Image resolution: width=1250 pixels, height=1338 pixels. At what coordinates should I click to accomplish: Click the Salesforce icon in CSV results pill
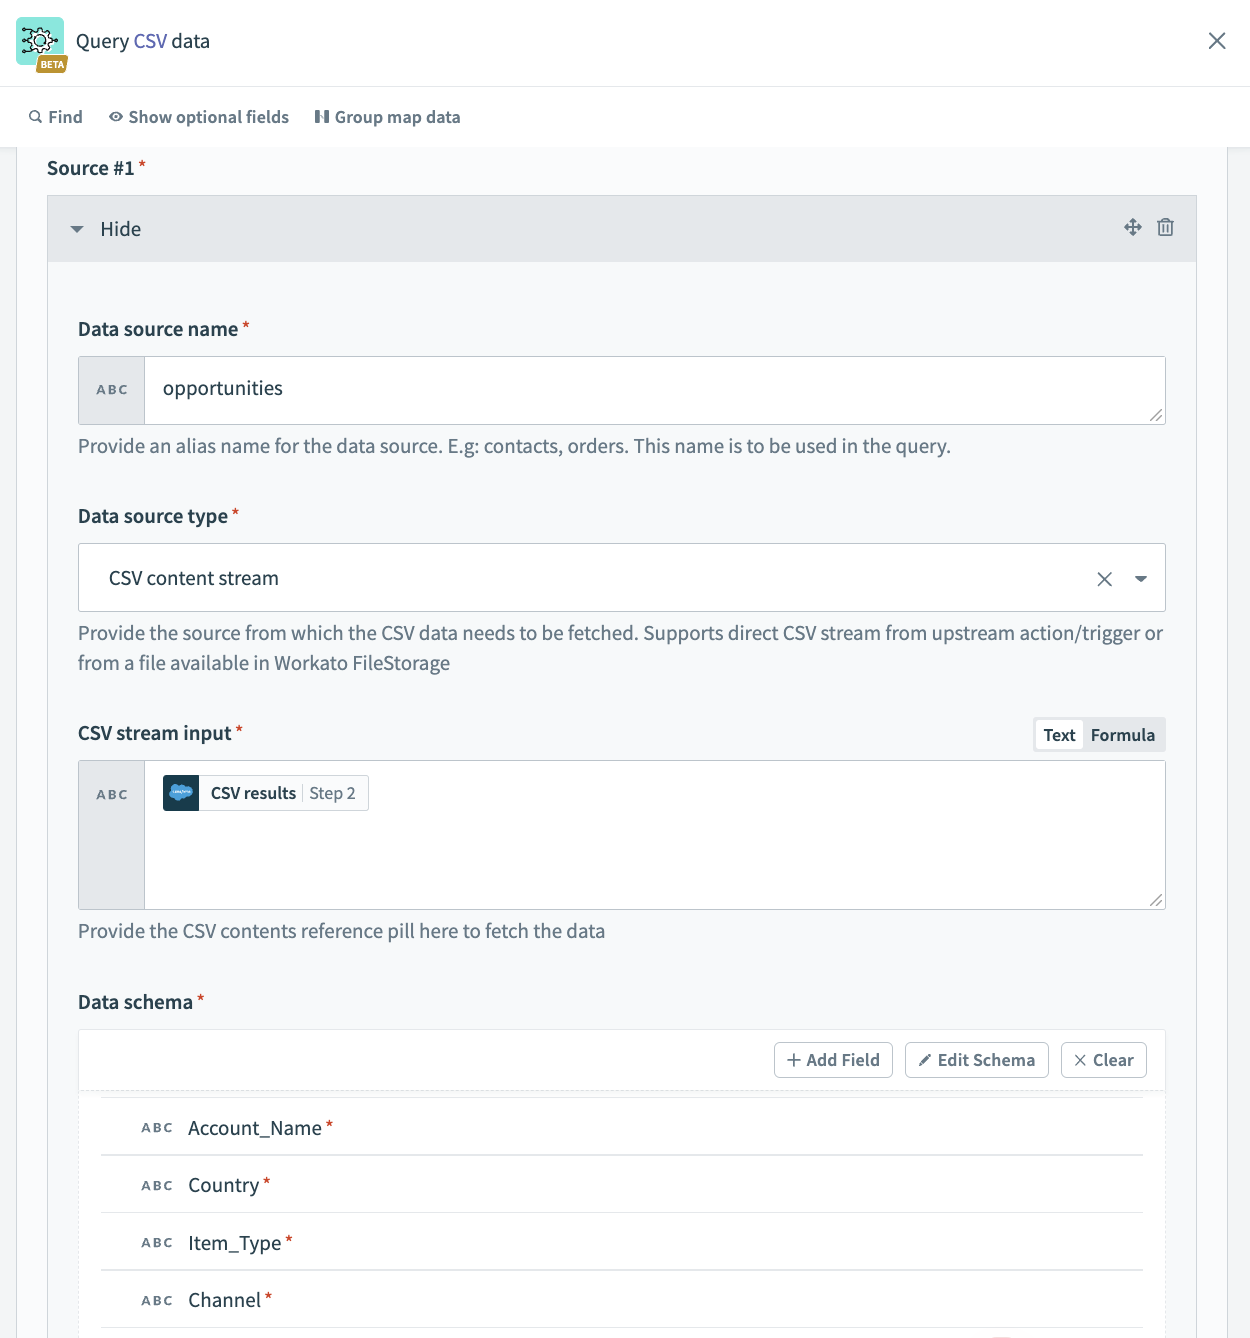tap(181, 793)
